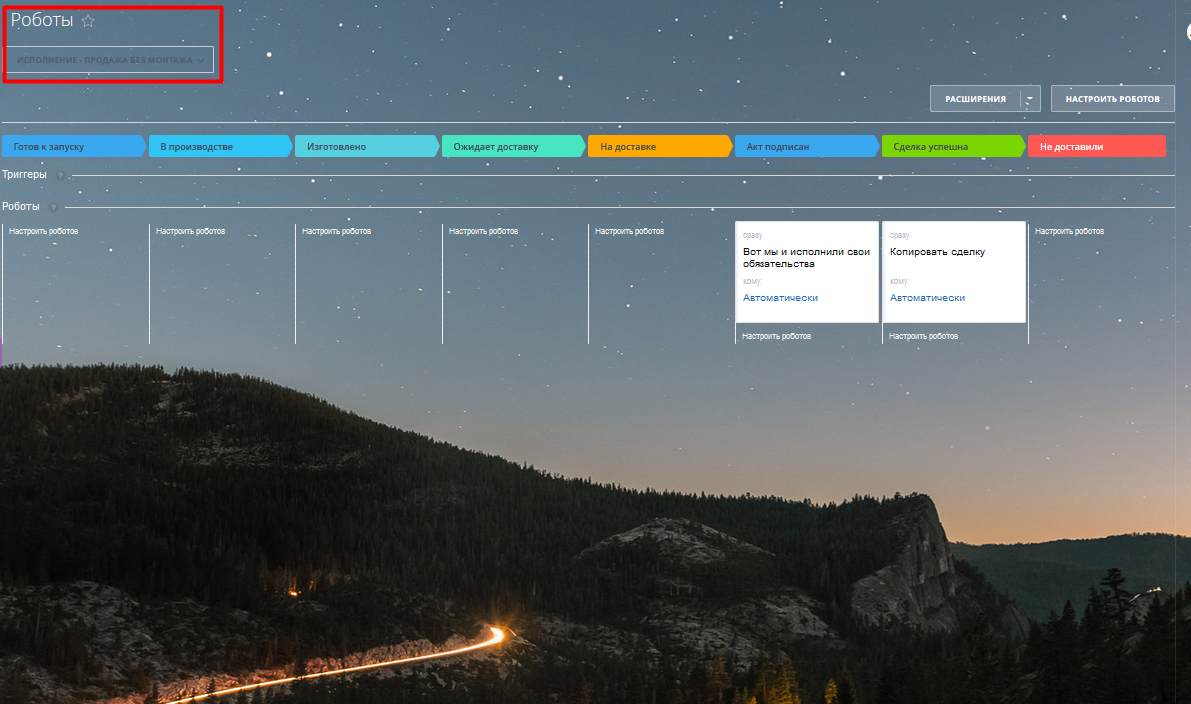The height and width of the screenshot is (704, 1191).
Task: Open the Исполнение - Продажа без монтажа dropdown
Action: 110,60
